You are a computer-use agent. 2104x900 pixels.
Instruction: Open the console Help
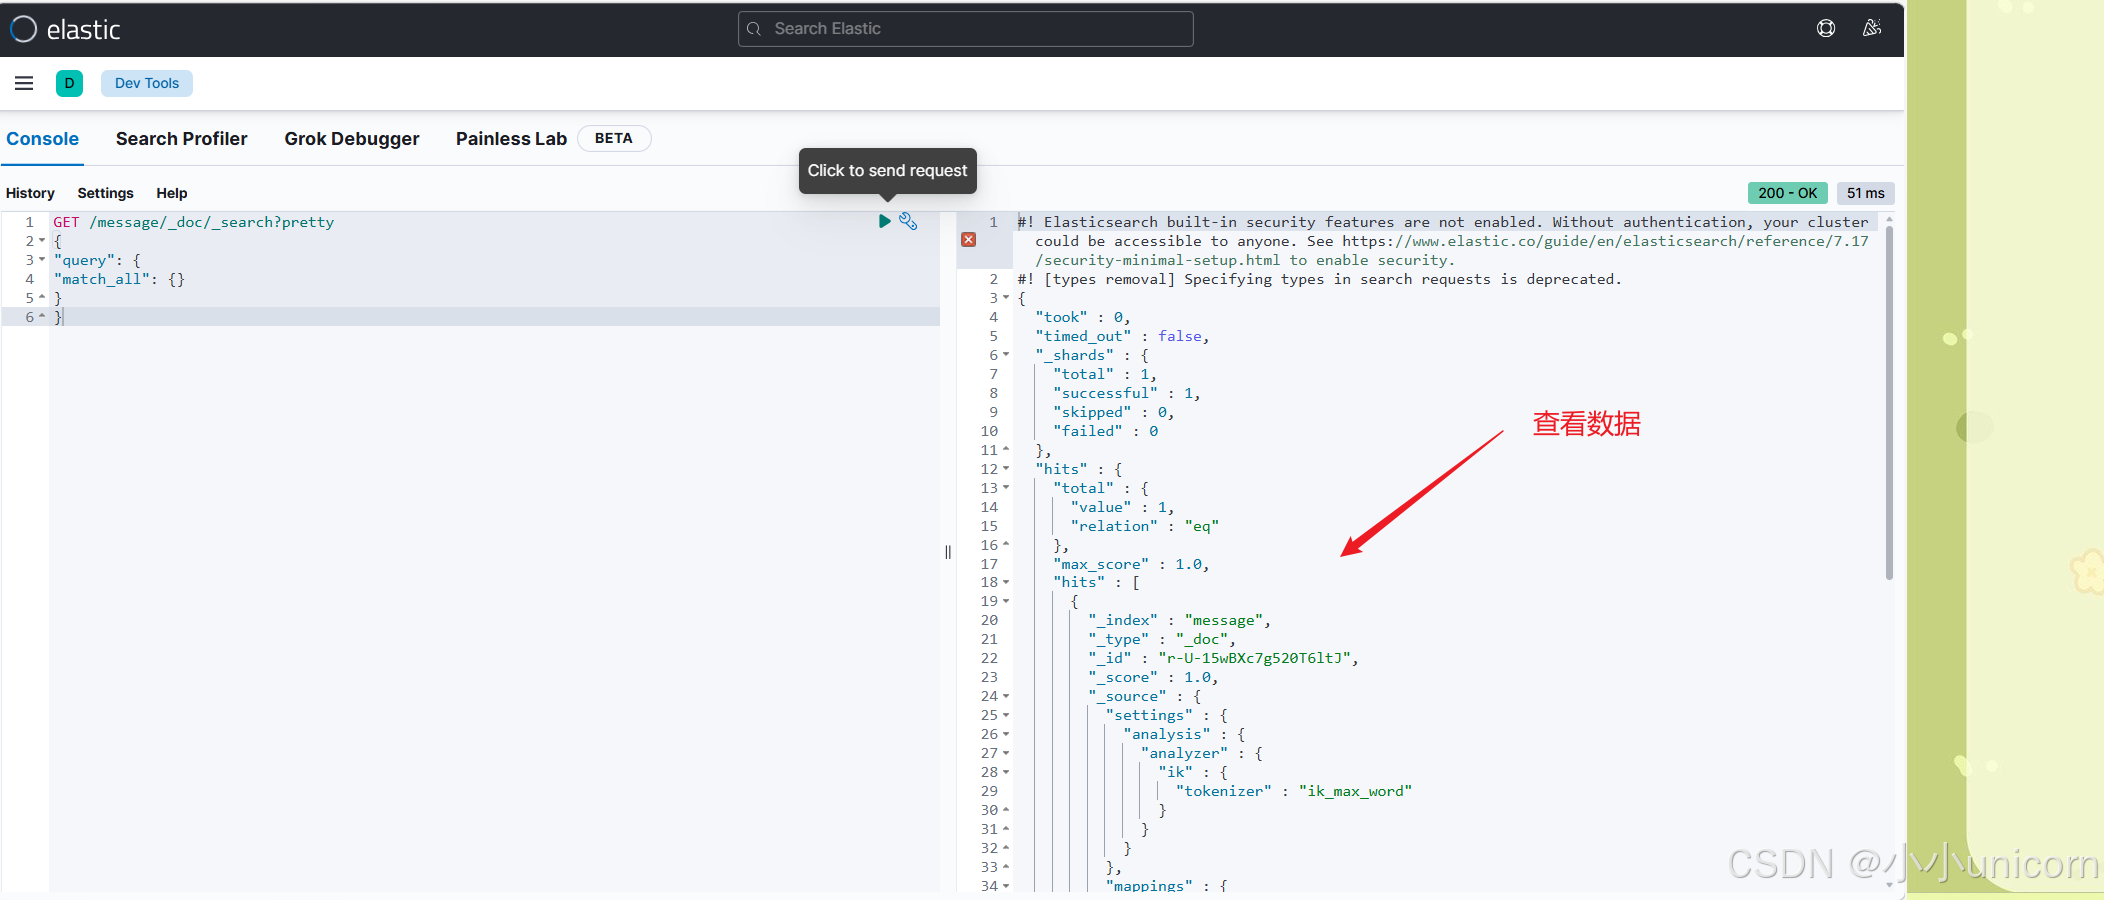point(172,193)
